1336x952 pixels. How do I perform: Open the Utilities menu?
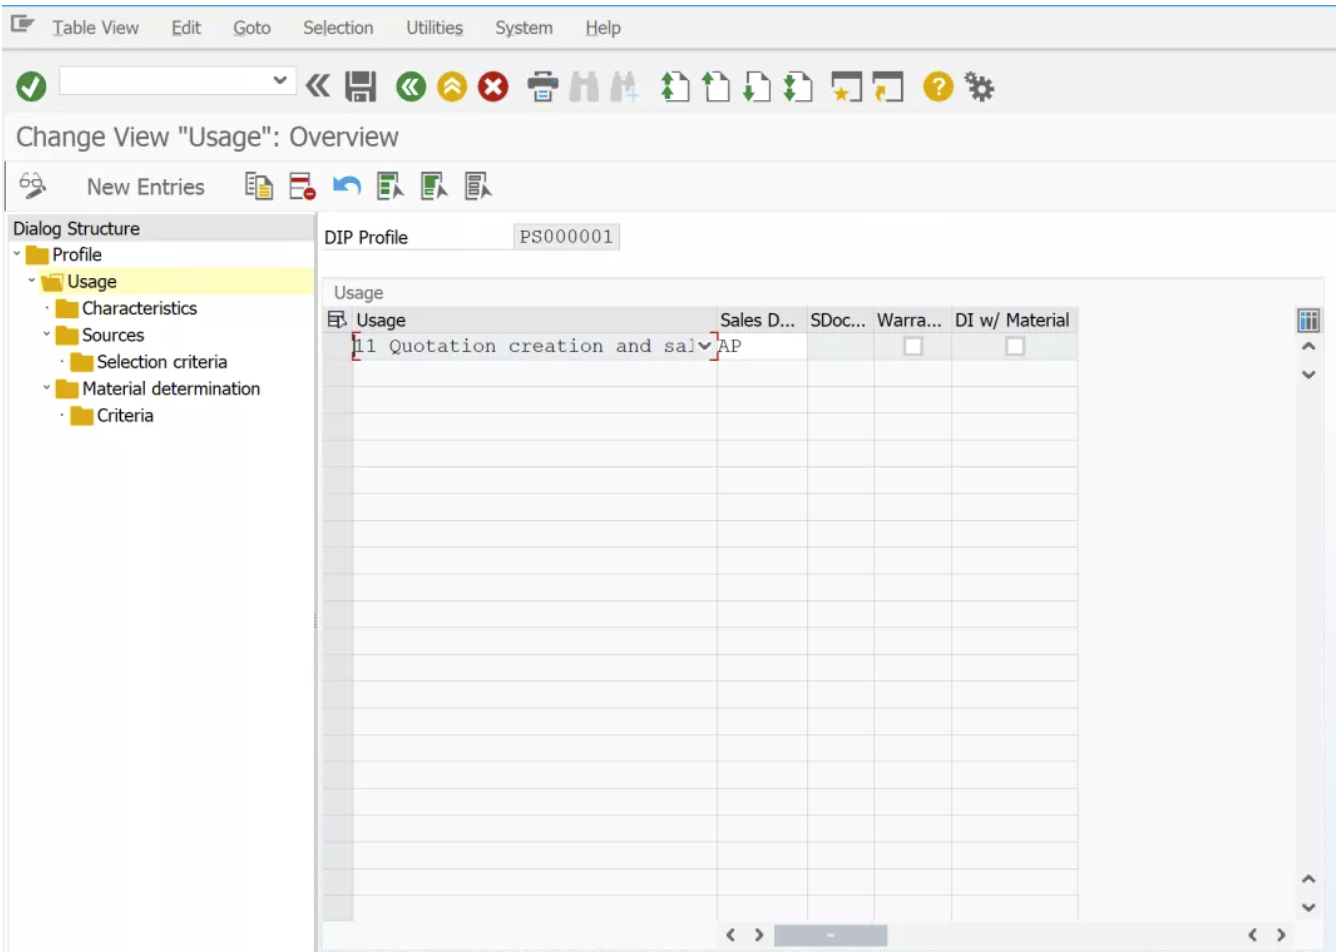[433, 27]
